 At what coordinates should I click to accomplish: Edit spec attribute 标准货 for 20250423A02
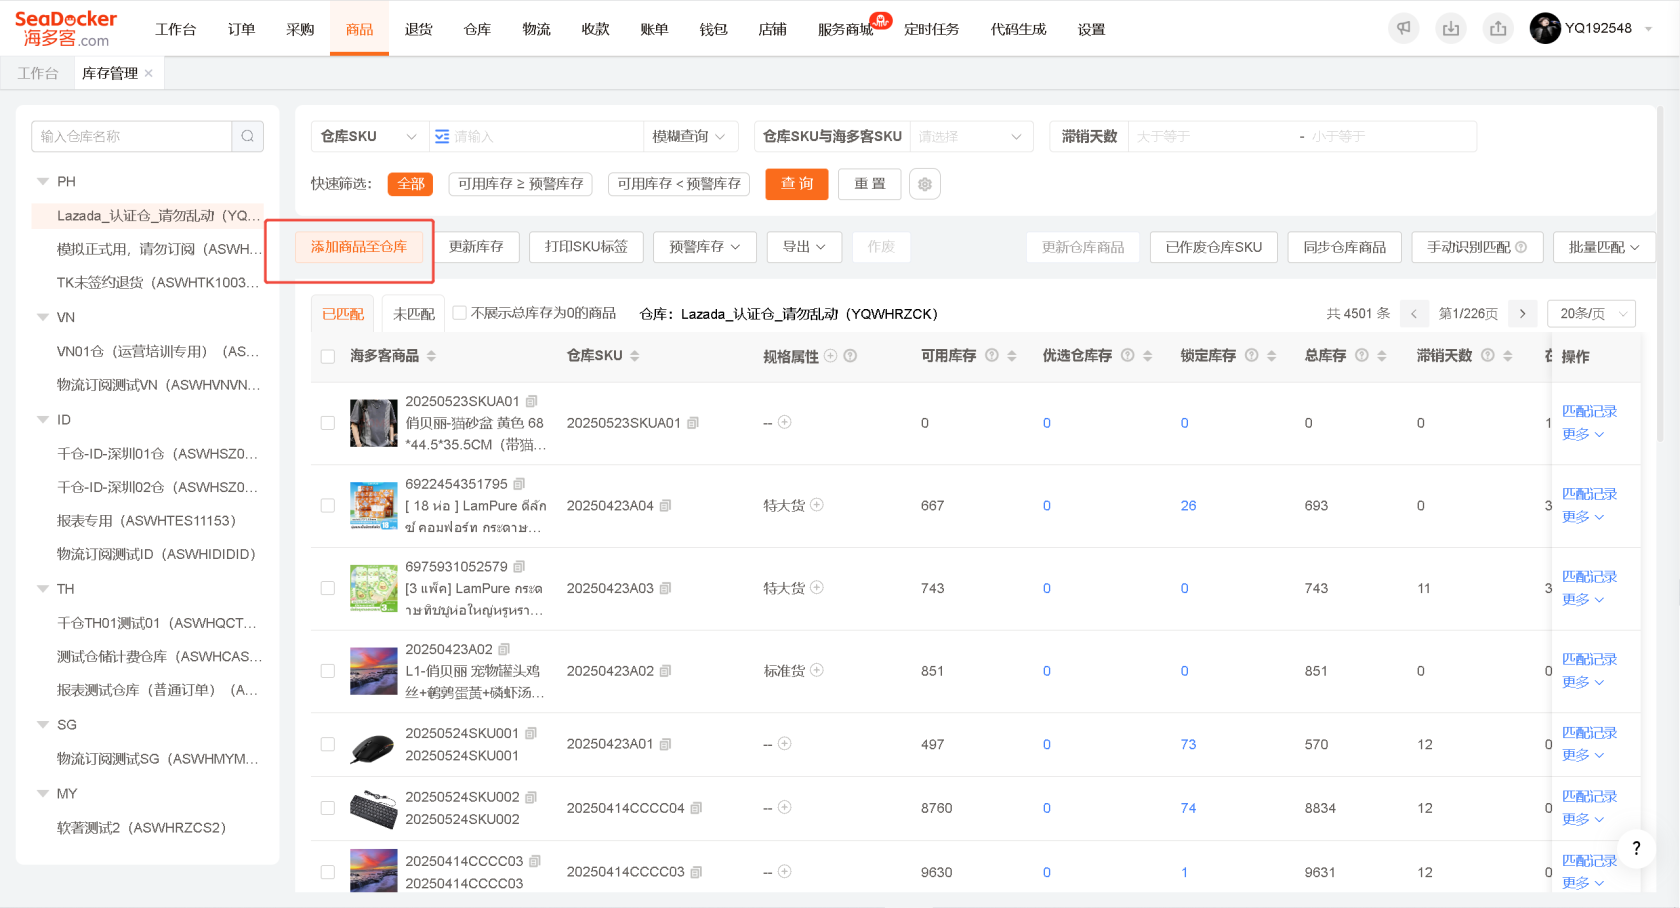point(817,670)
